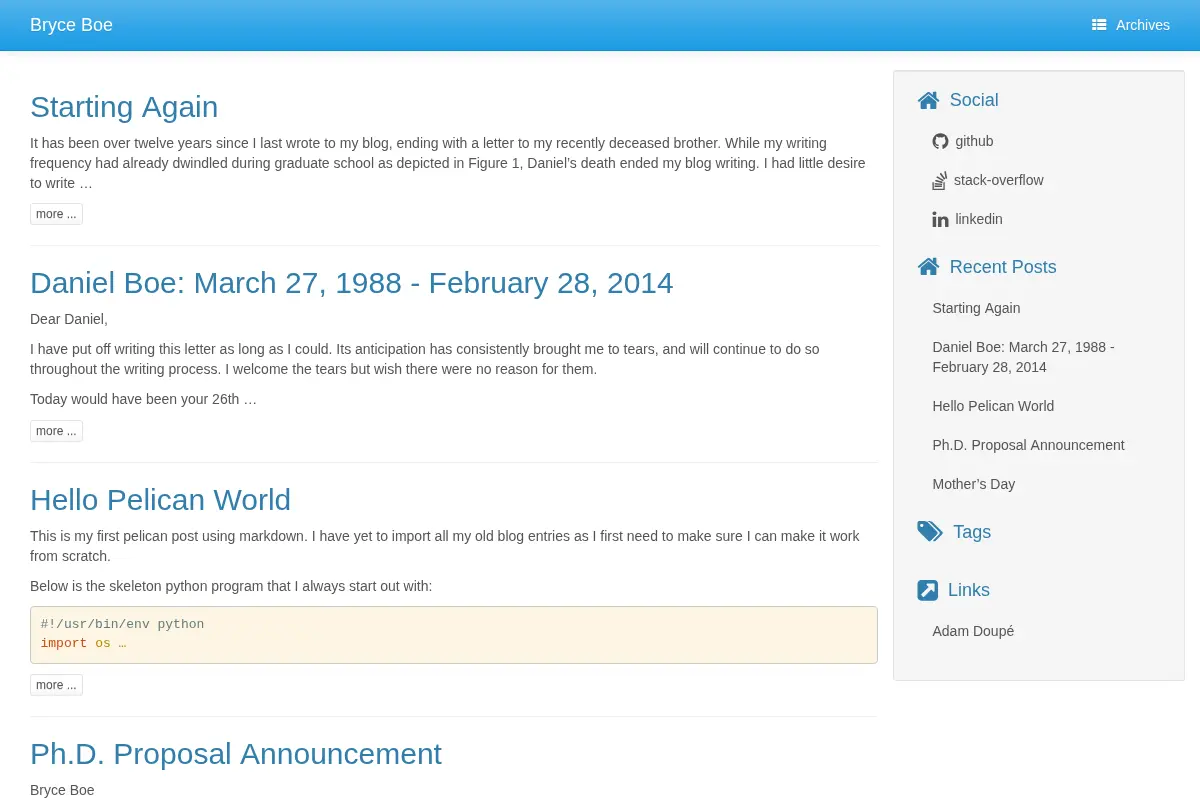Click the LinkedIn icon in sidebar
The image size is (1200, 800).
click(x=940, y=219)
